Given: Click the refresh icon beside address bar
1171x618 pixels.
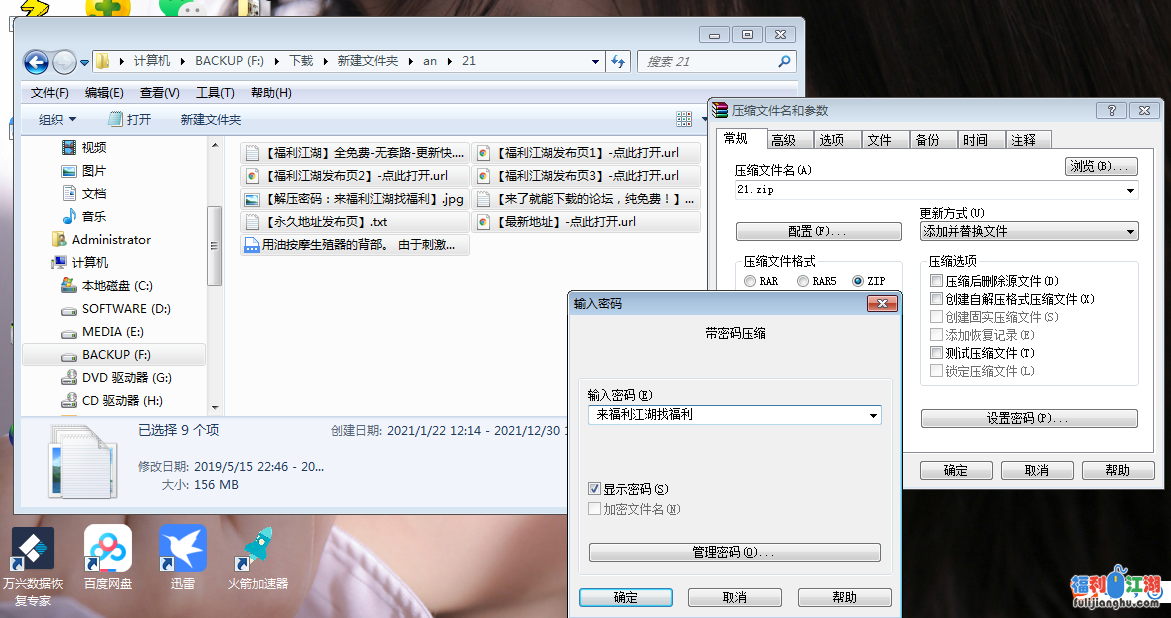Looking at the screenshot, I should tap(618, 61).
